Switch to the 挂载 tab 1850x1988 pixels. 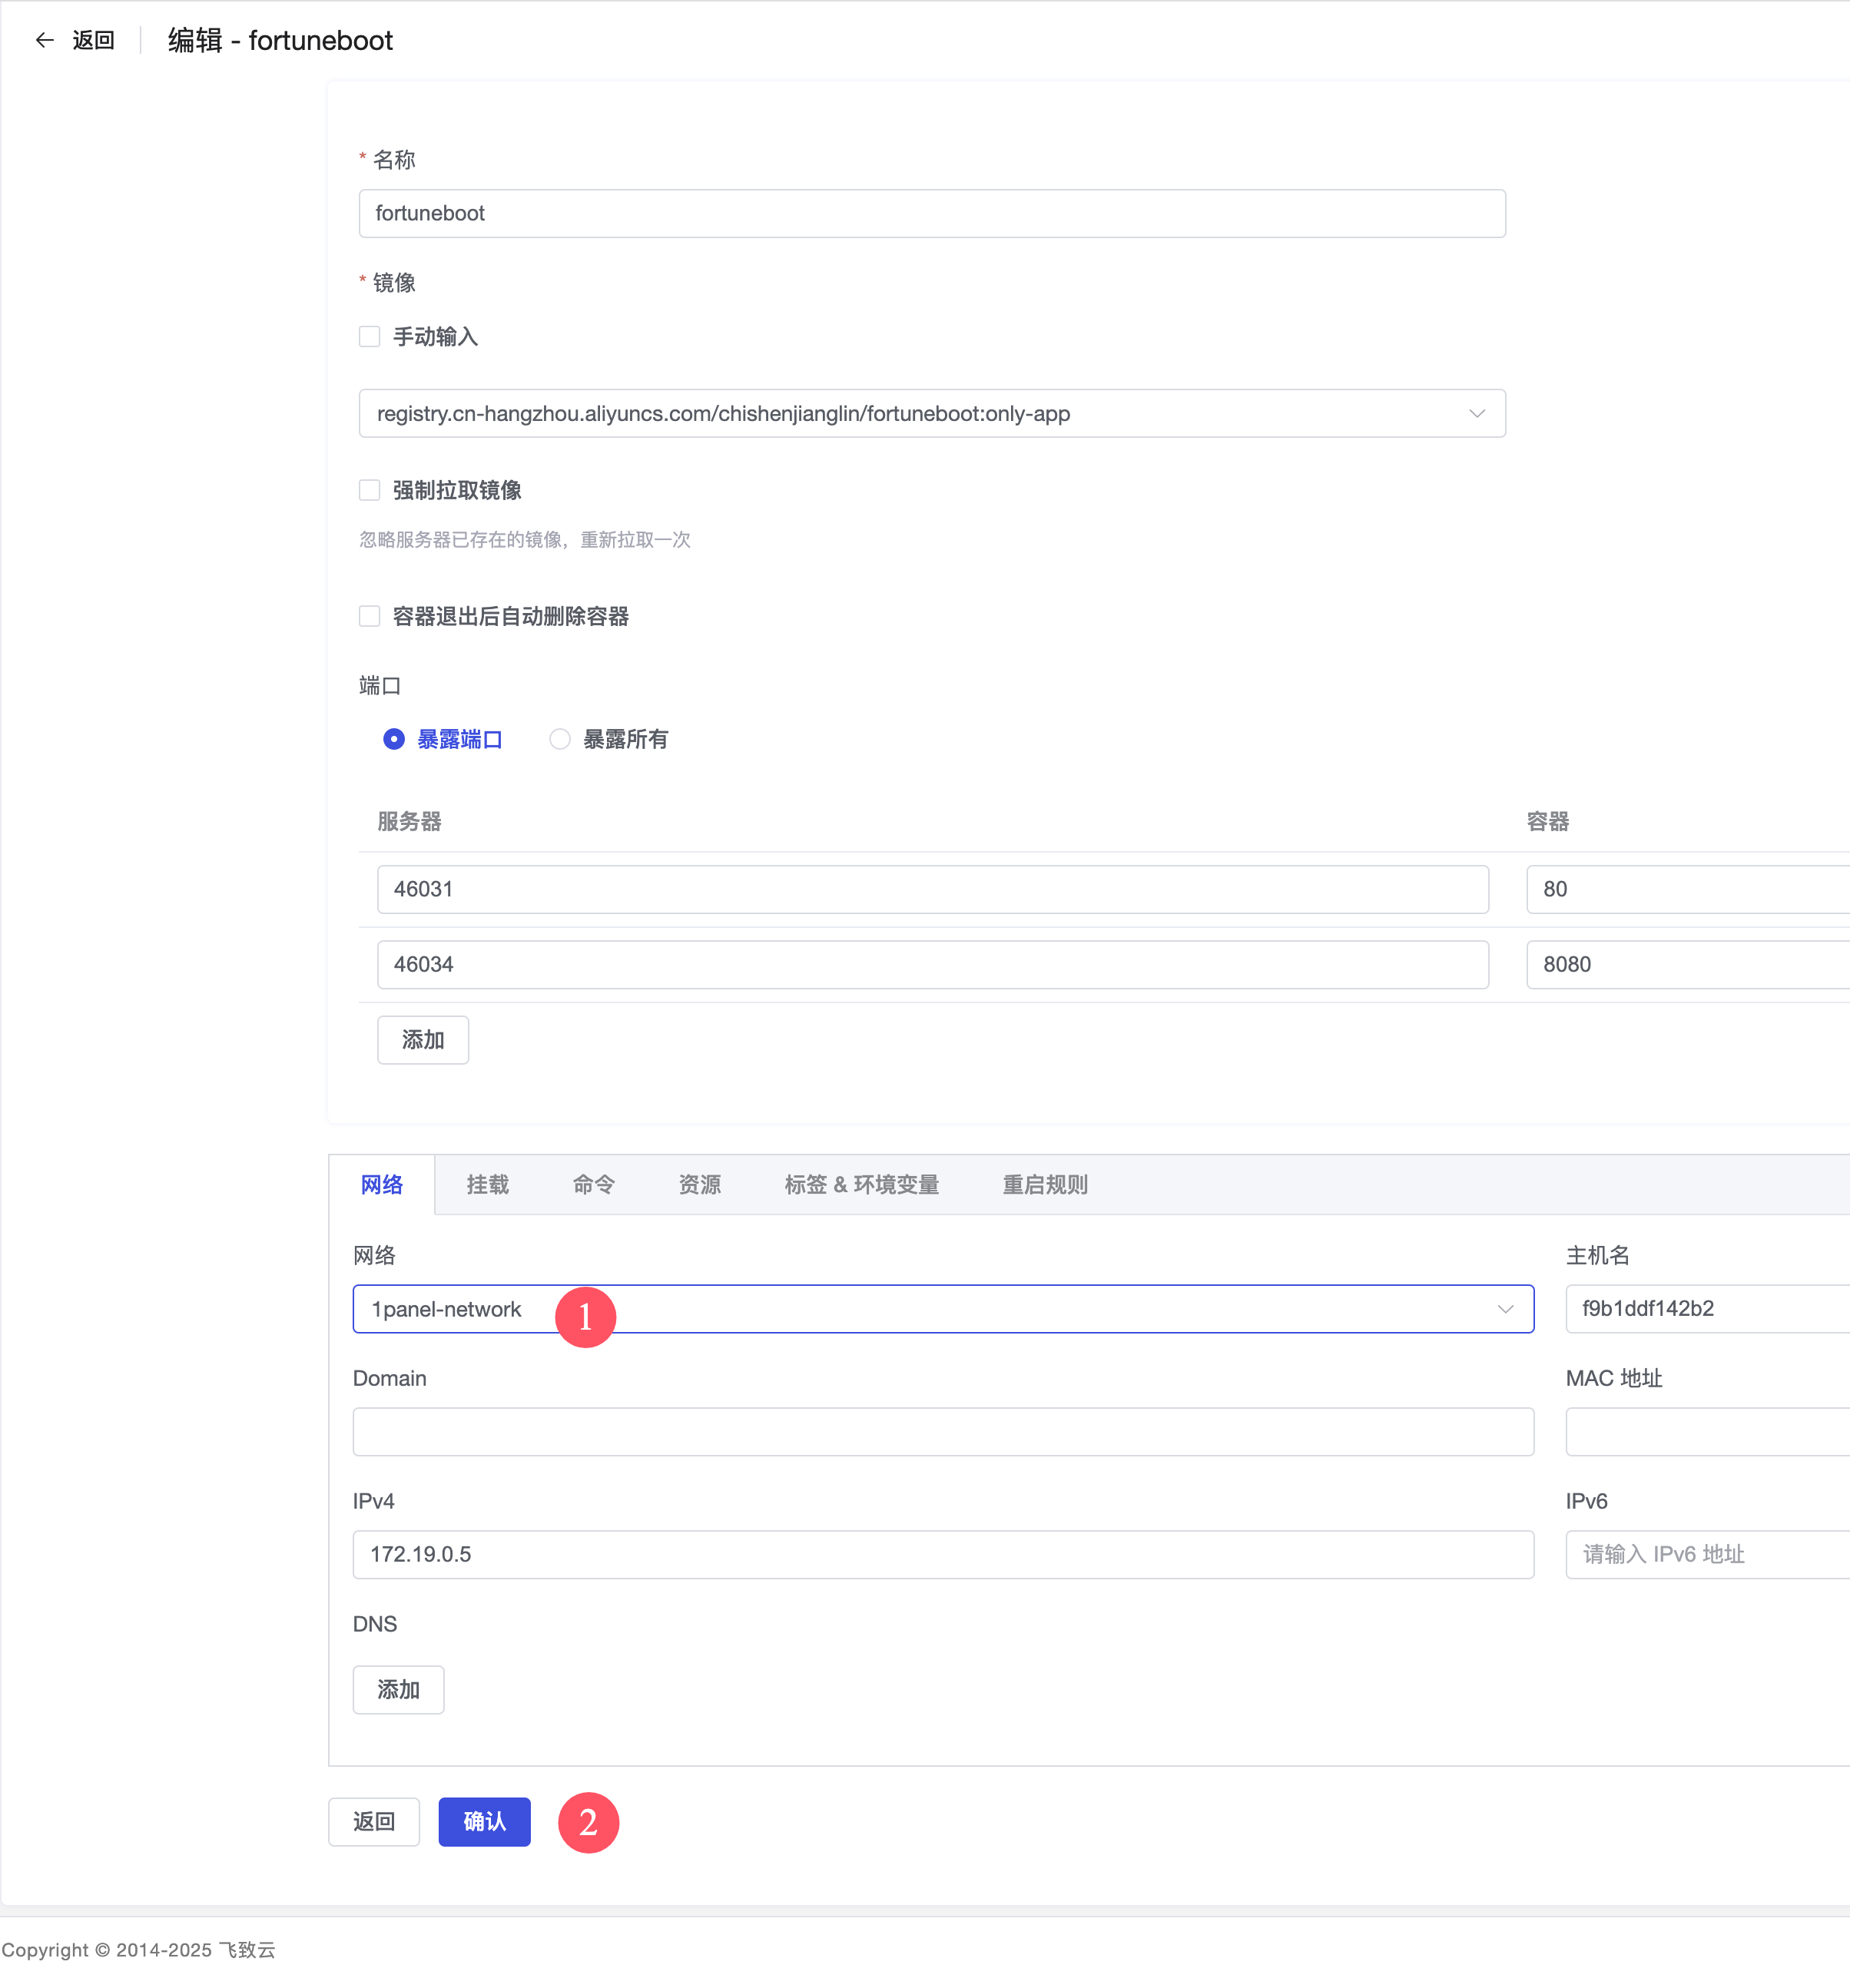[x=488, y=1185]
